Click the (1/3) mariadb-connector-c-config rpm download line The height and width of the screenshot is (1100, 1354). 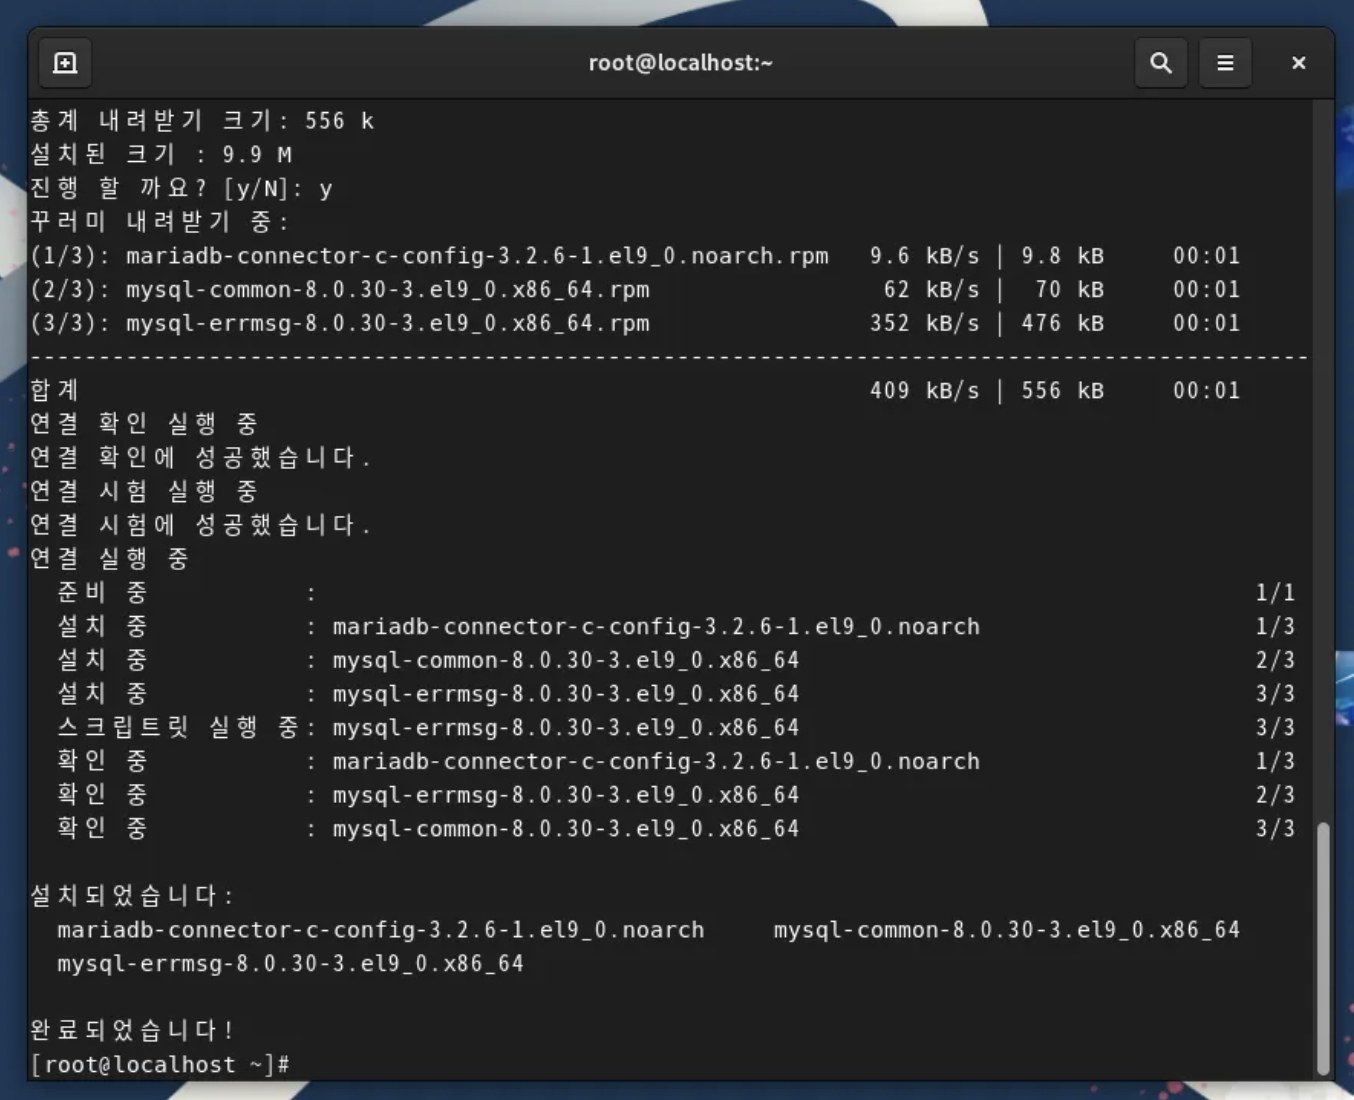click(635, 256)
